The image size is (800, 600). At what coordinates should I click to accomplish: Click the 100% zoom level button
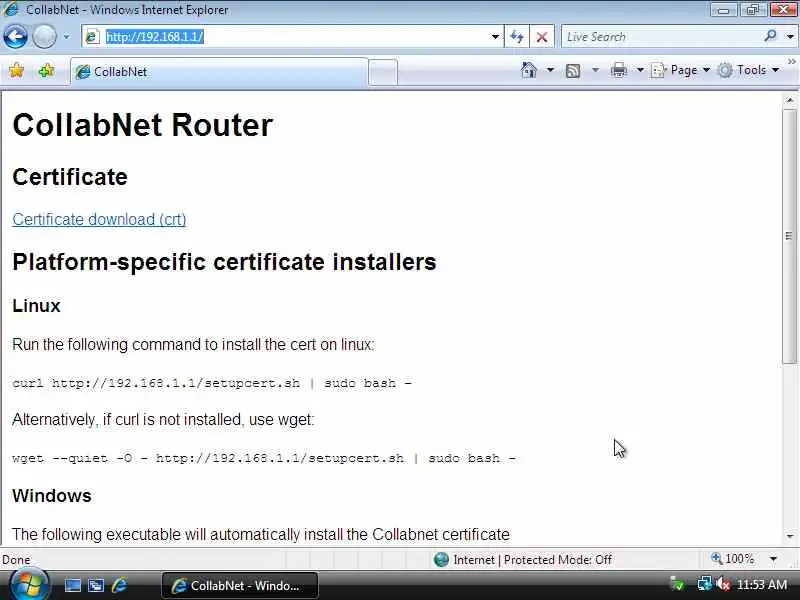(x=733, y=559)
